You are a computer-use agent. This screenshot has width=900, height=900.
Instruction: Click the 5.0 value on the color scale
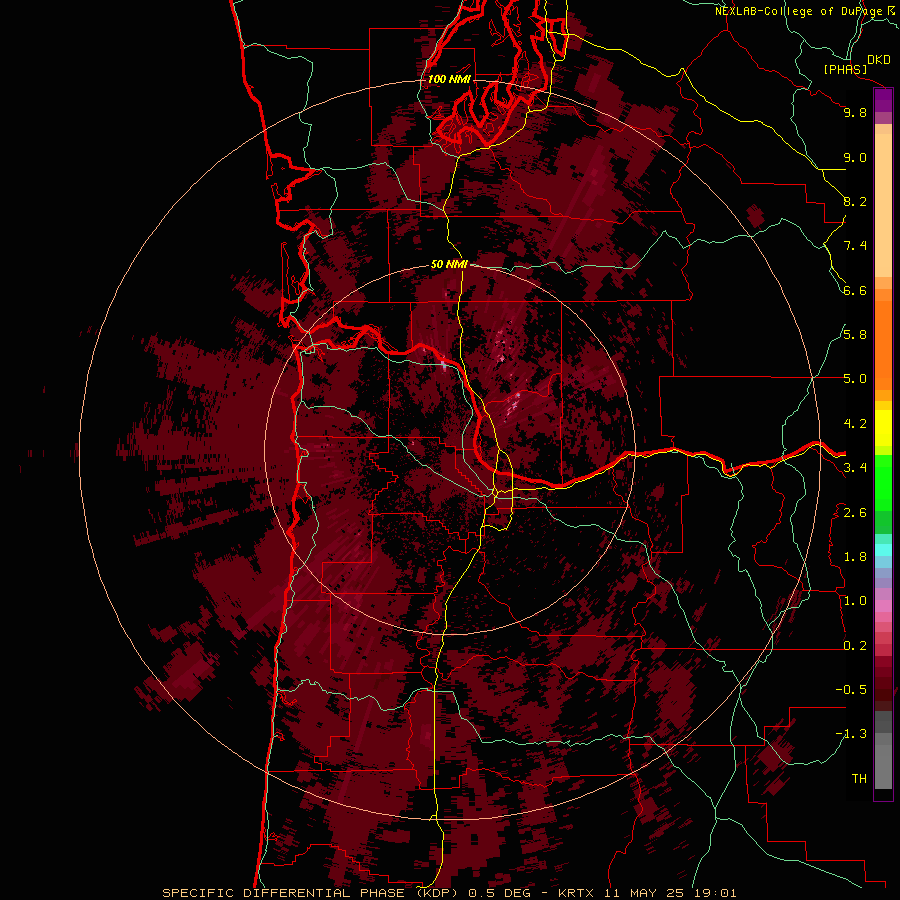855,379
